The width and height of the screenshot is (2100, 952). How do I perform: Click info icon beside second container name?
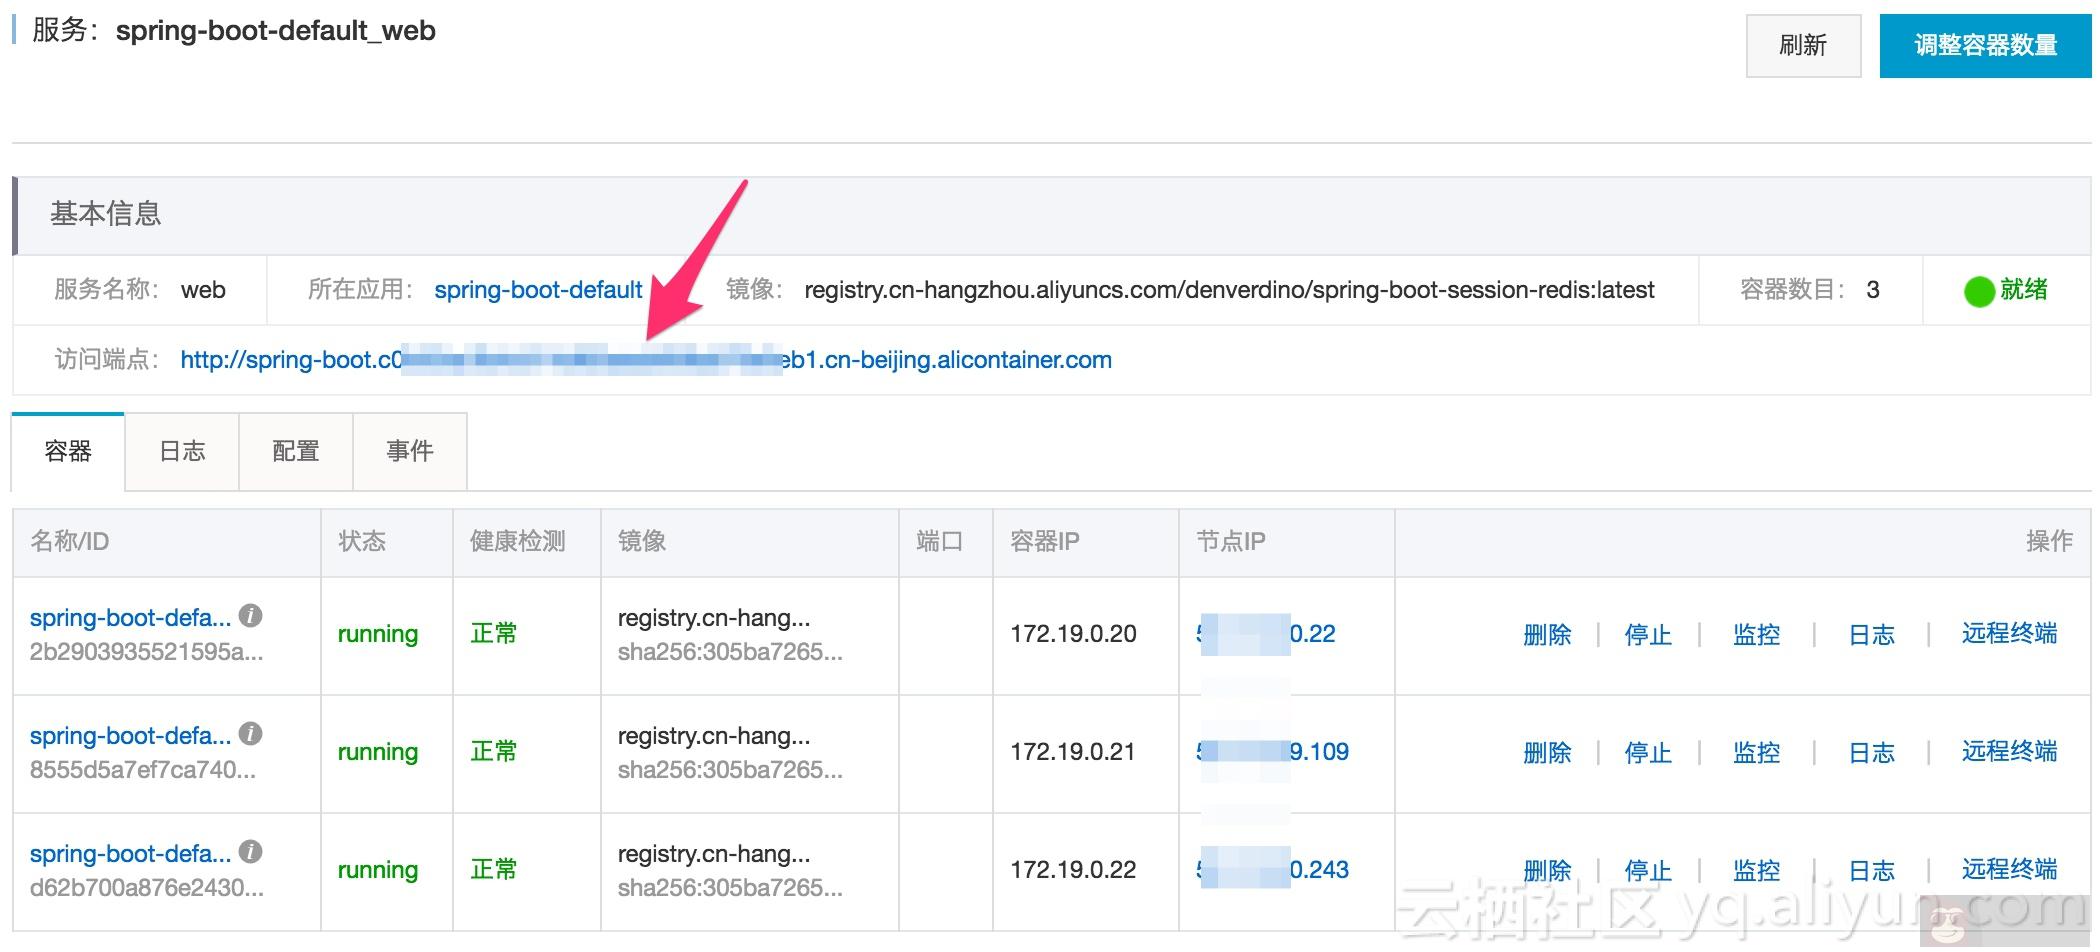point(251,734)
